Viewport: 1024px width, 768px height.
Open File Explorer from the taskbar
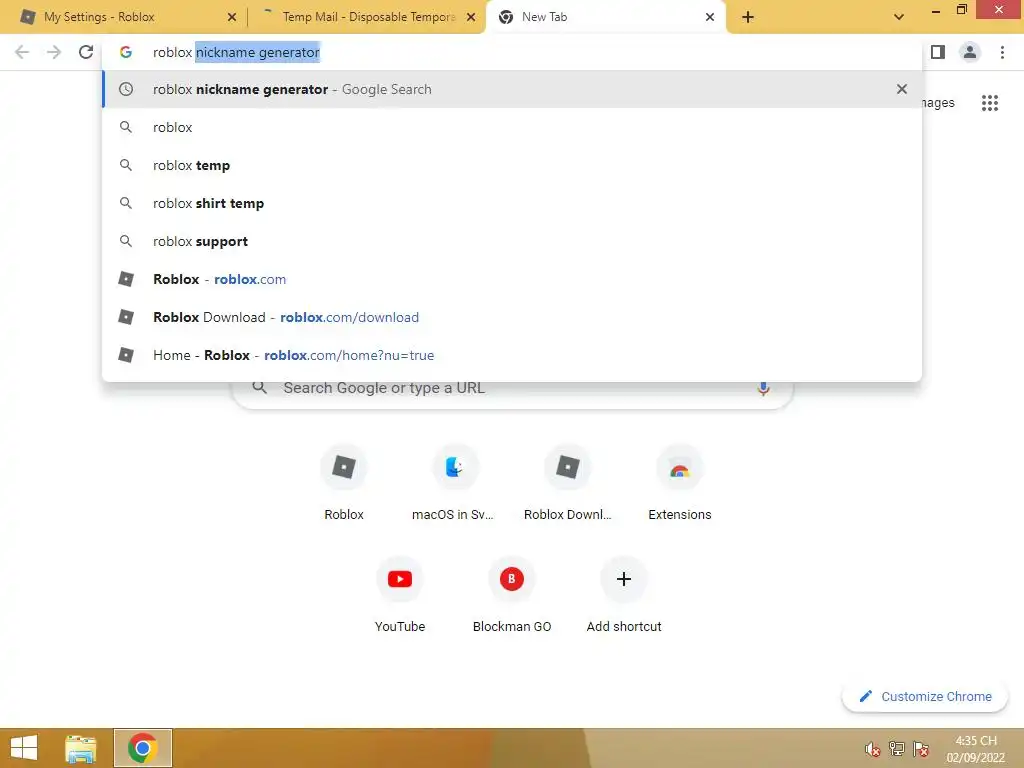coord(81,748)
